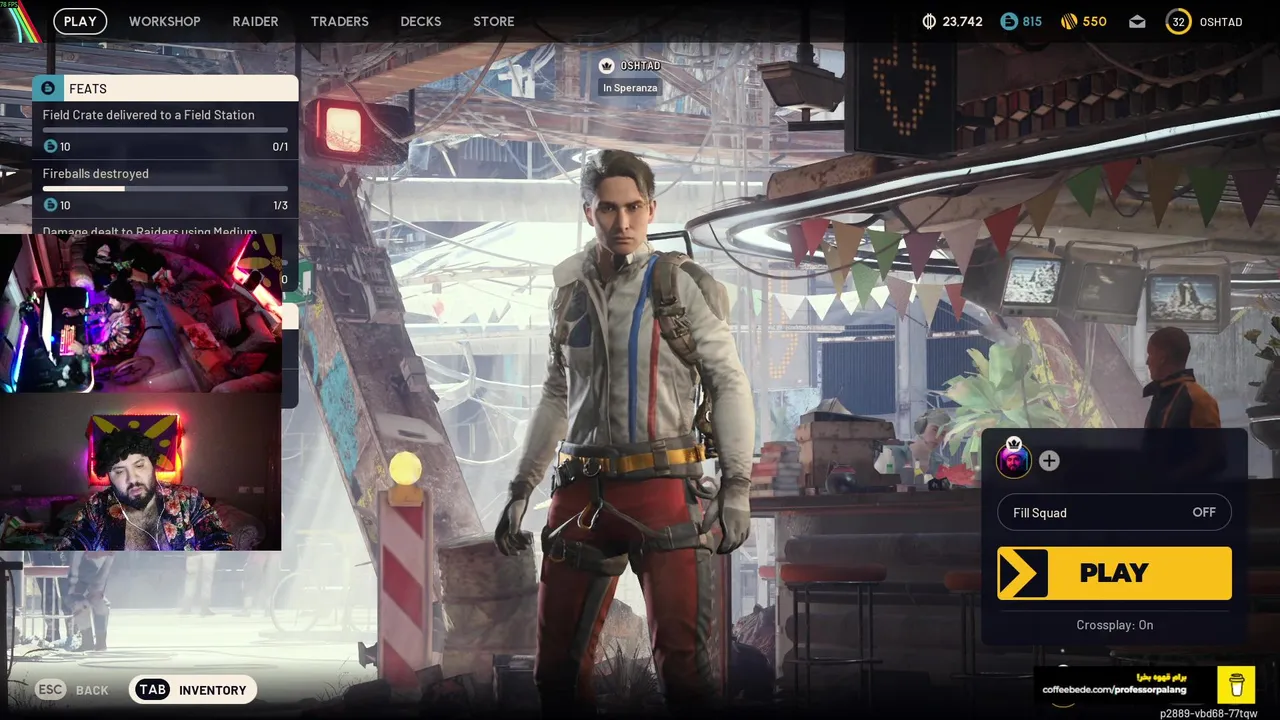This screenshot has width=1280, height=720.
Task: Click the big yellow PLAY button
Action: pyautogui.click(x=1114, y=573)
